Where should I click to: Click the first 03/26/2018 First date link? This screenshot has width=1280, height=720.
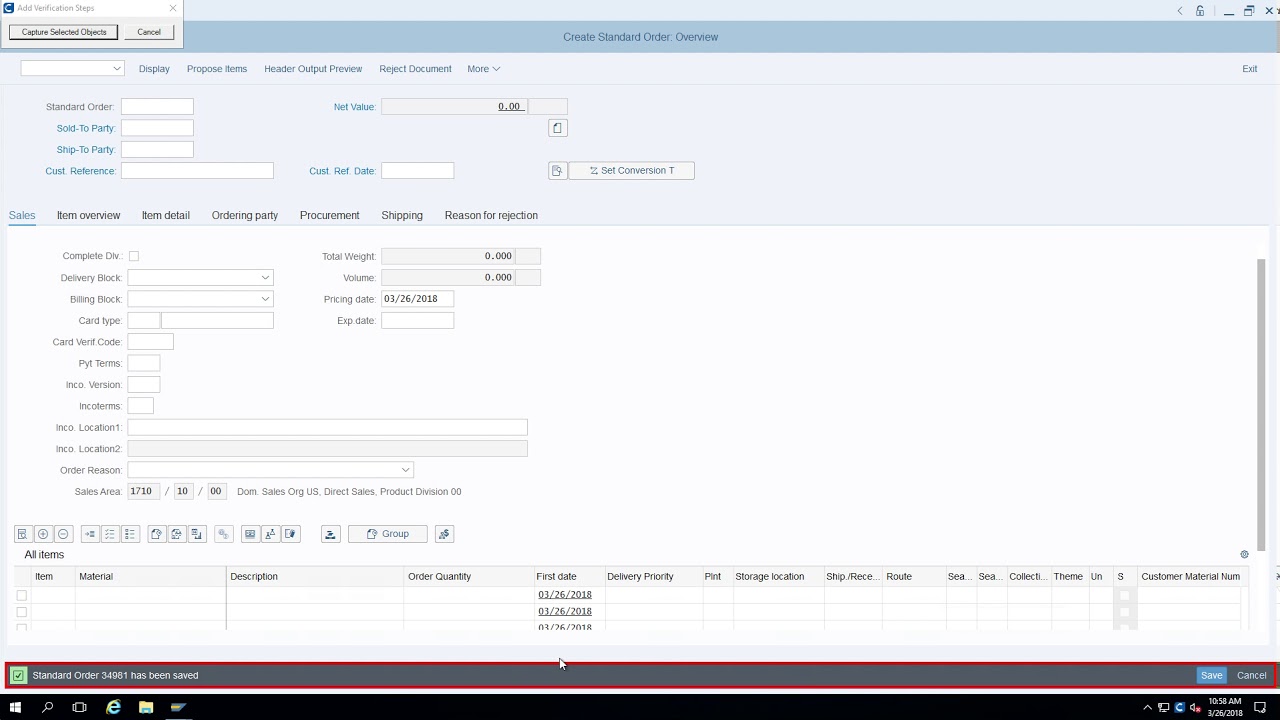point(565,594)
